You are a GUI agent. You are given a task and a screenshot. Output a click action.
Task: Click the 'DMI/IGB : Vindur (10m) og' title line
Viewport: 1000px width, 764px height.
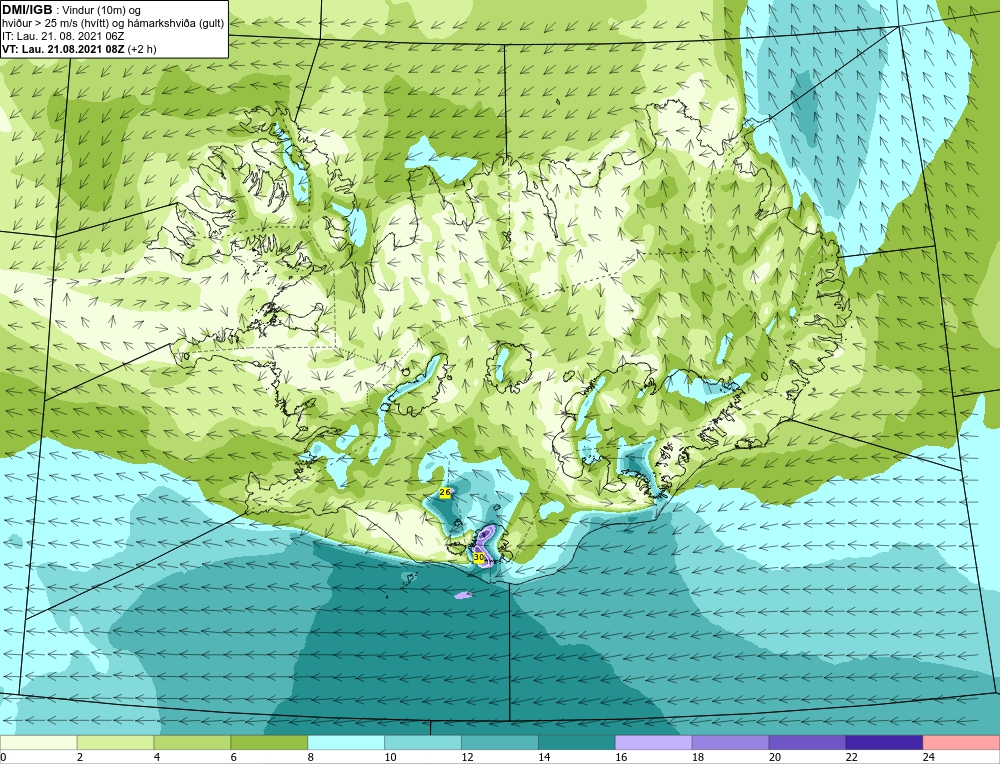pyautogui.click(x=71, y=10)
